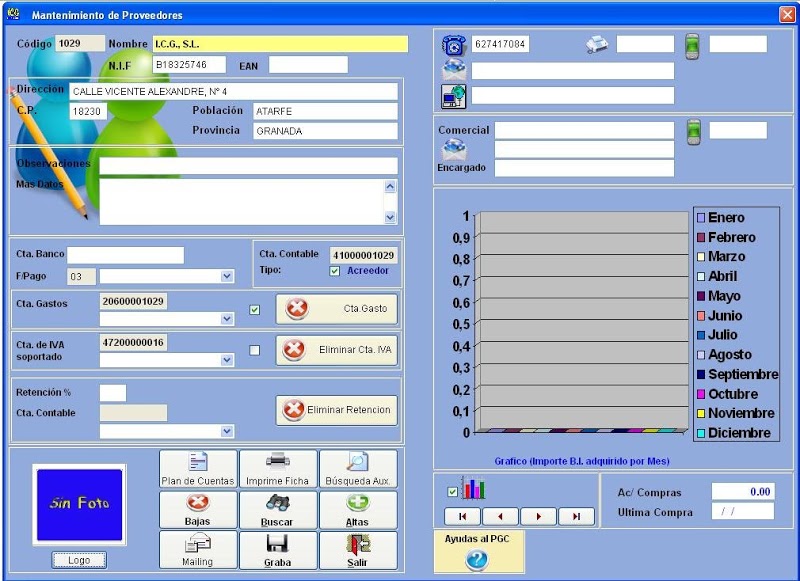Close the Mantenimiento de Proveedores window
Viewport: 800px width, 581px height.
tap(787, 15)
